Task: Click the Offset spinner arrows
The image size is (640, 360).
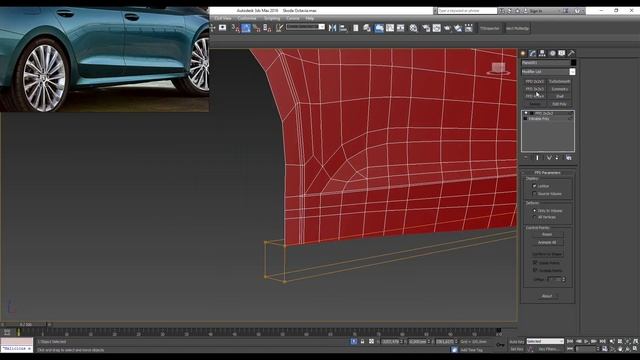Action: click(x=564, y=280)
